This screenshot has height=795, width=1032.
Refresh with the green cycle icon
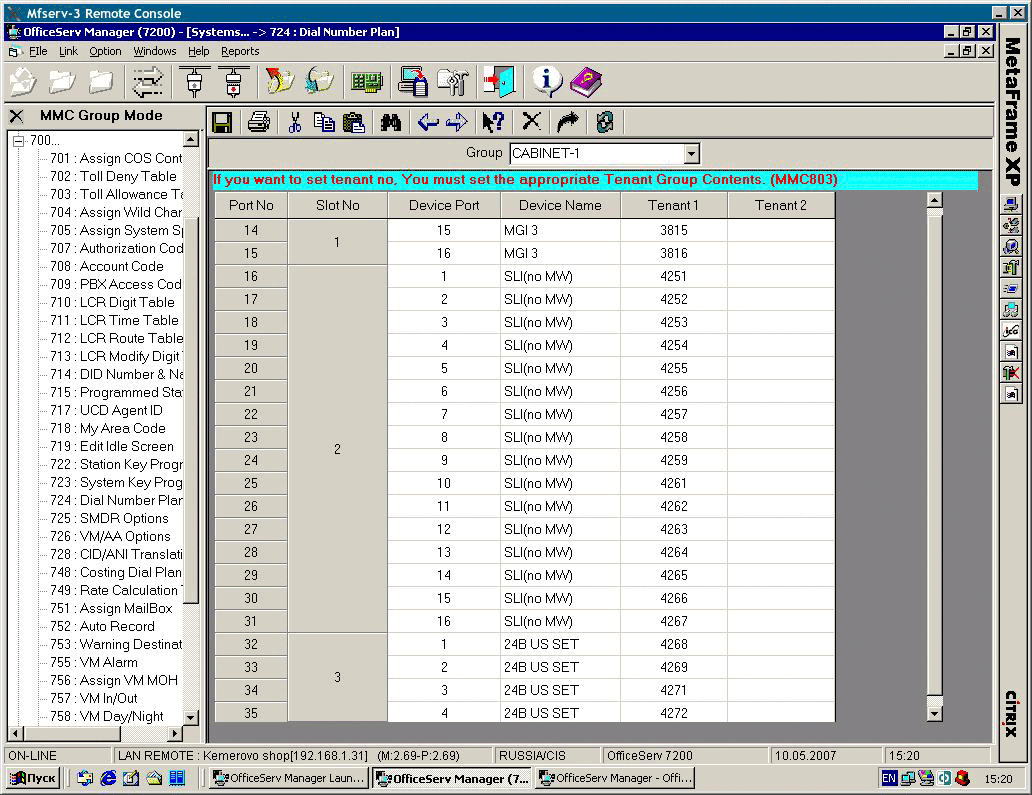[x=604, y=122]
